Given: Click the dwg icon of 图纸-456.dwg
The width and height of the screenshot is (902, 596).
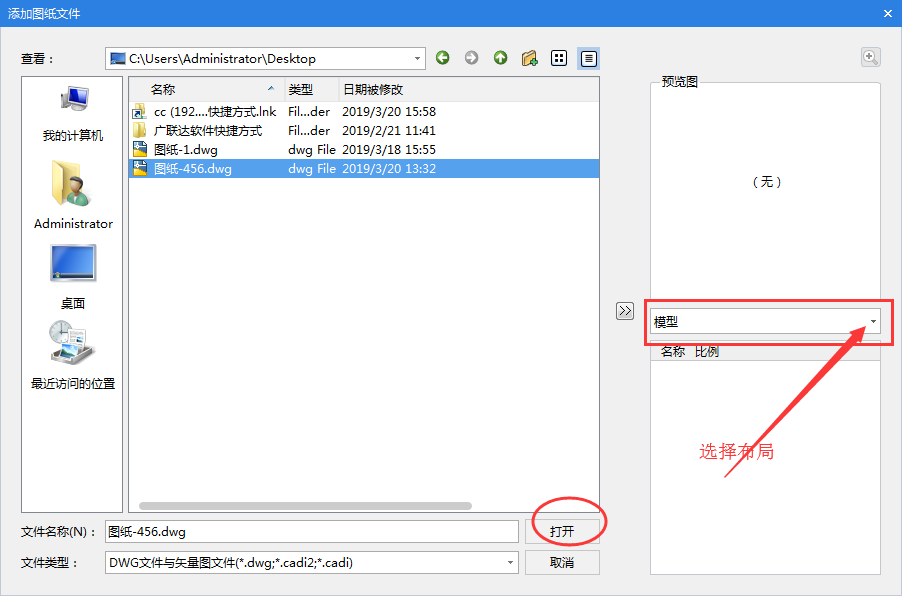Looking at the screenshot, I should click(140, 169).
